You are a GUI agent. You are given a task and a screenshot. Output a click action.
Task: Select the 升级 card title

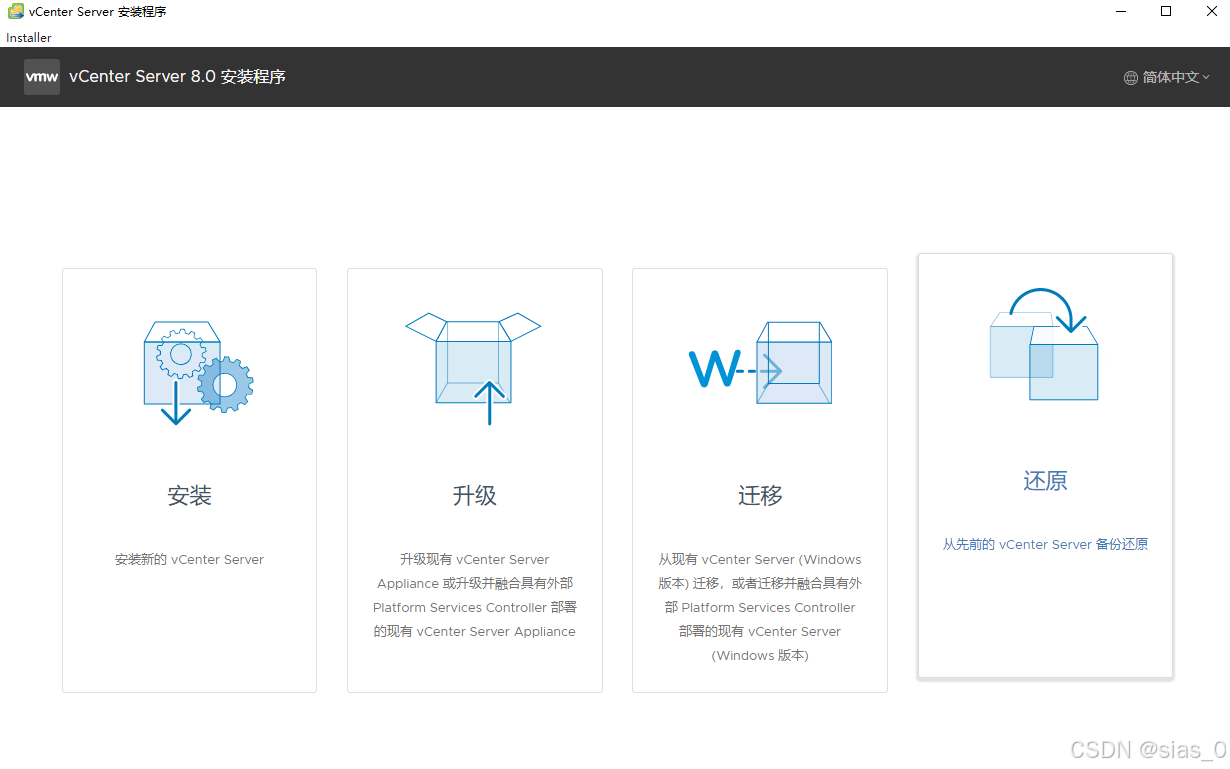(x=475, y=496)
